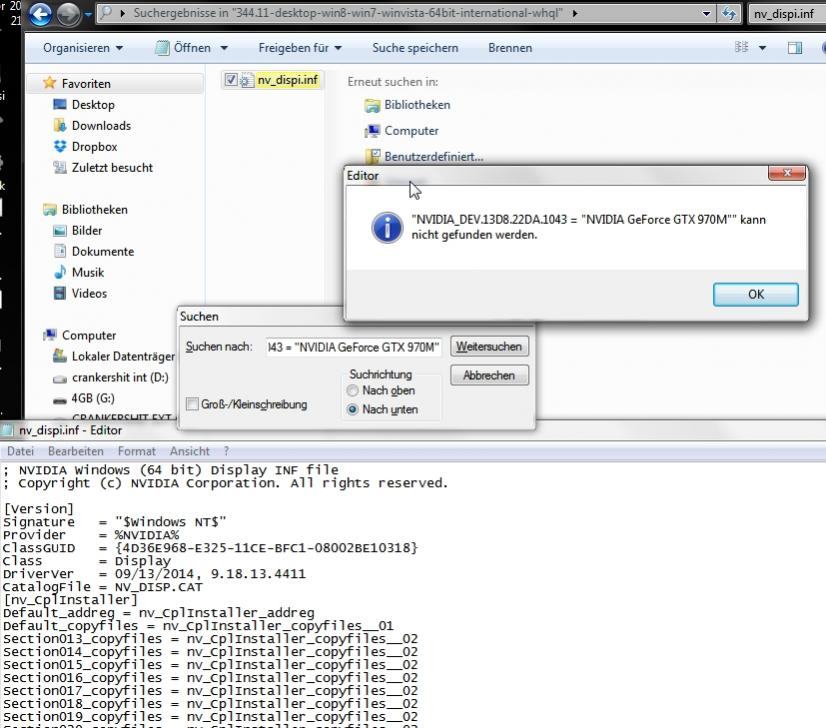The image size is (826, 728).
Task: Open the Bilder library
Action: click(86, 230)
